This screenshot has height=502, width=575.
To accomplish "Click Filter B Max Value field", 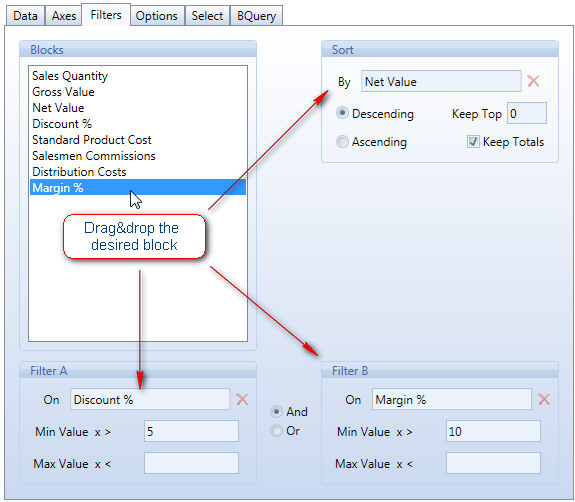I will point(493,463).
